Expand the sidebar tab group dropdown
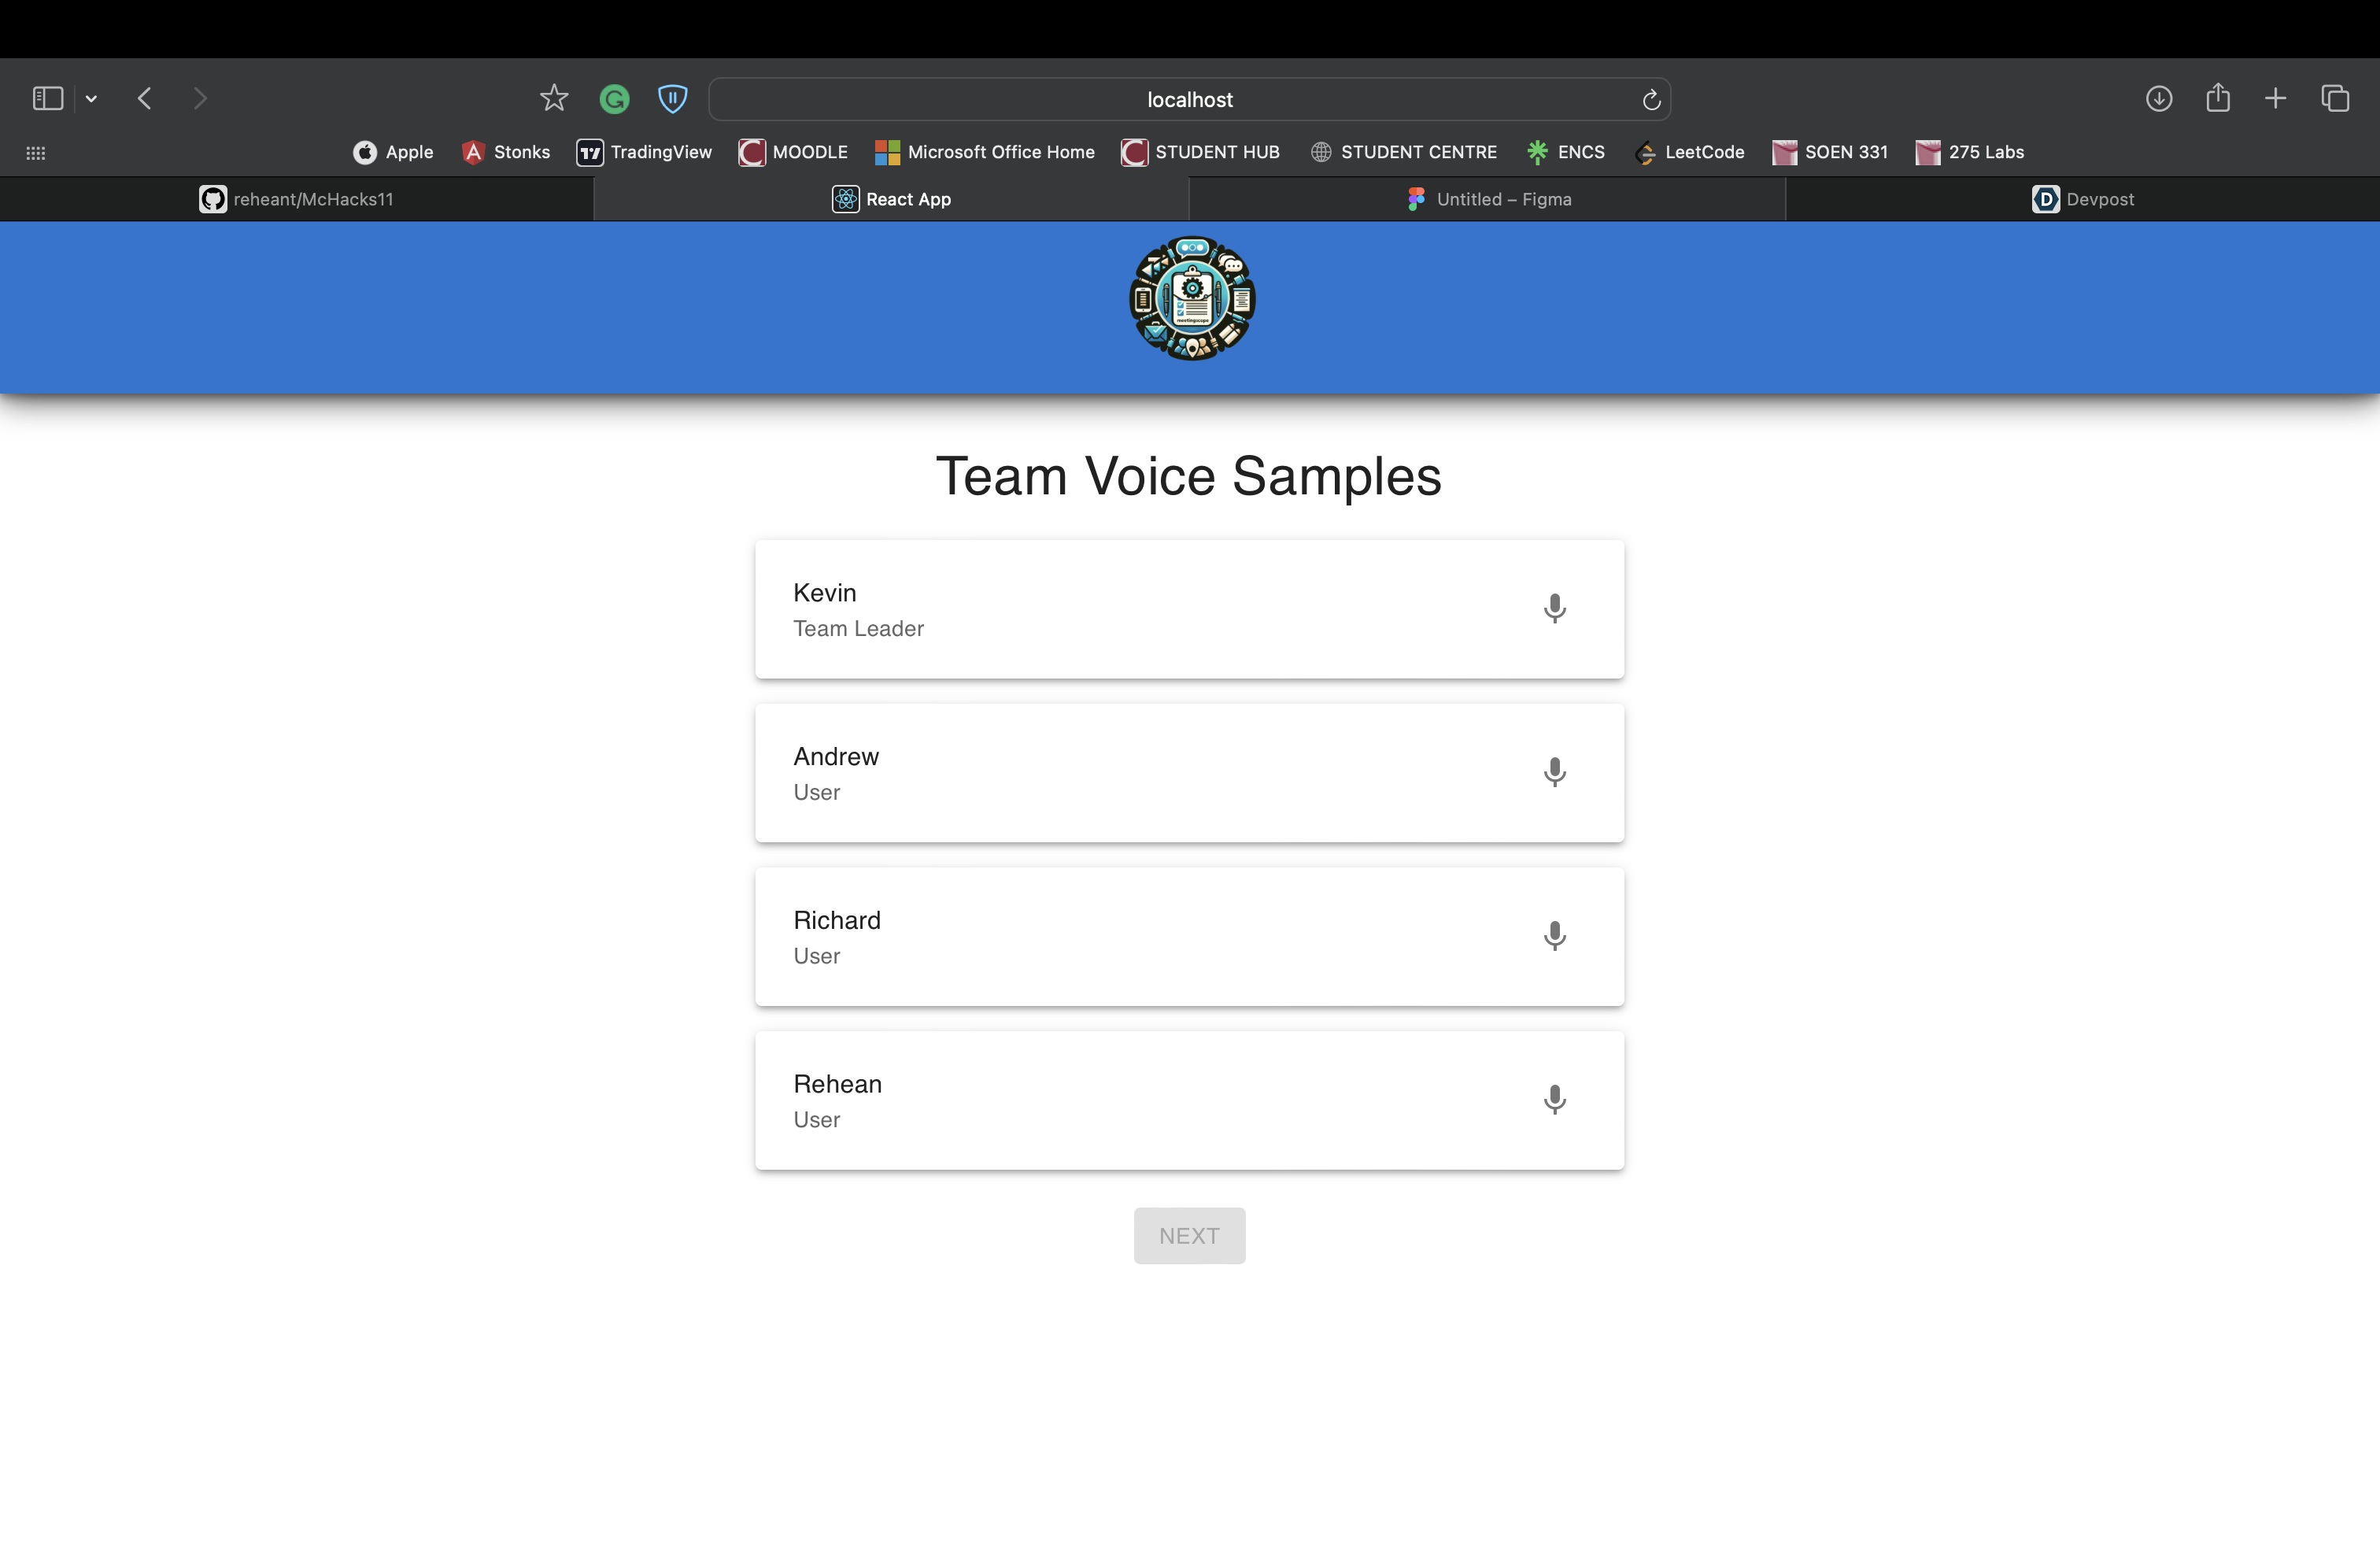Viewport: 2380px width, 1546px height. pyautogui.click(x=91, y=99)
